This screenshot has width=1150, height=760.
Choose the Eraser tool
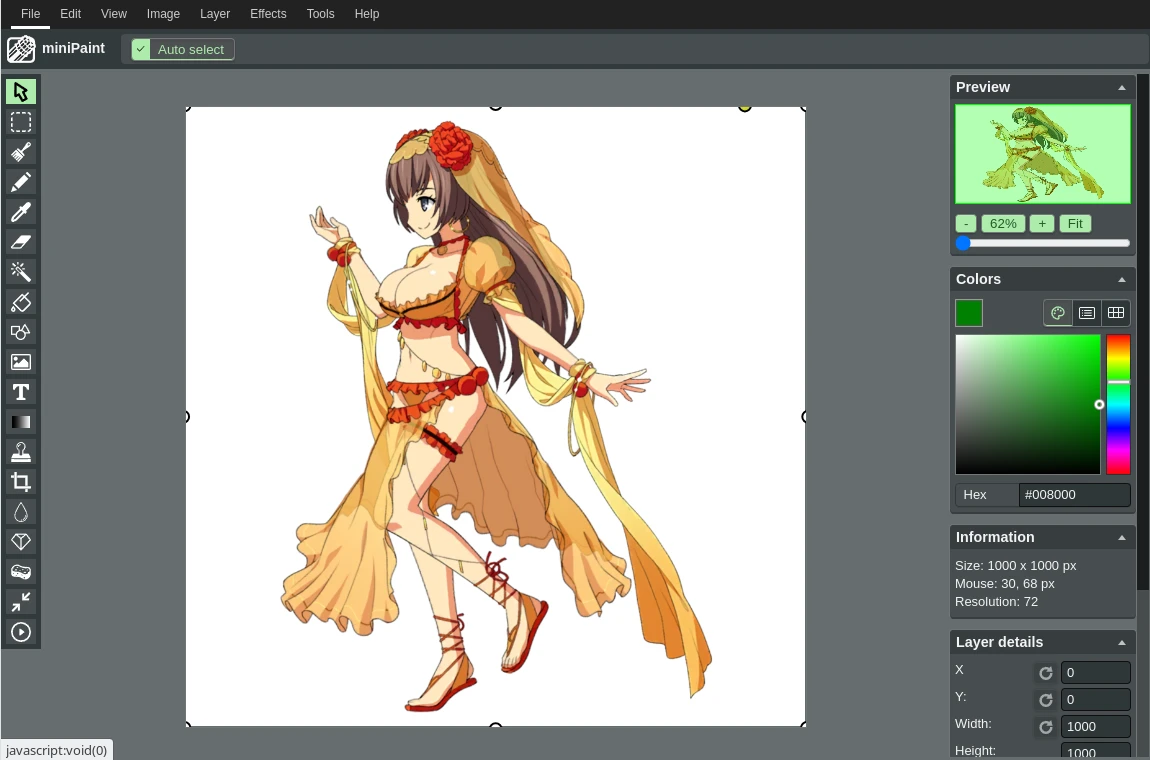pyautogui.click(x=21, y=242)
